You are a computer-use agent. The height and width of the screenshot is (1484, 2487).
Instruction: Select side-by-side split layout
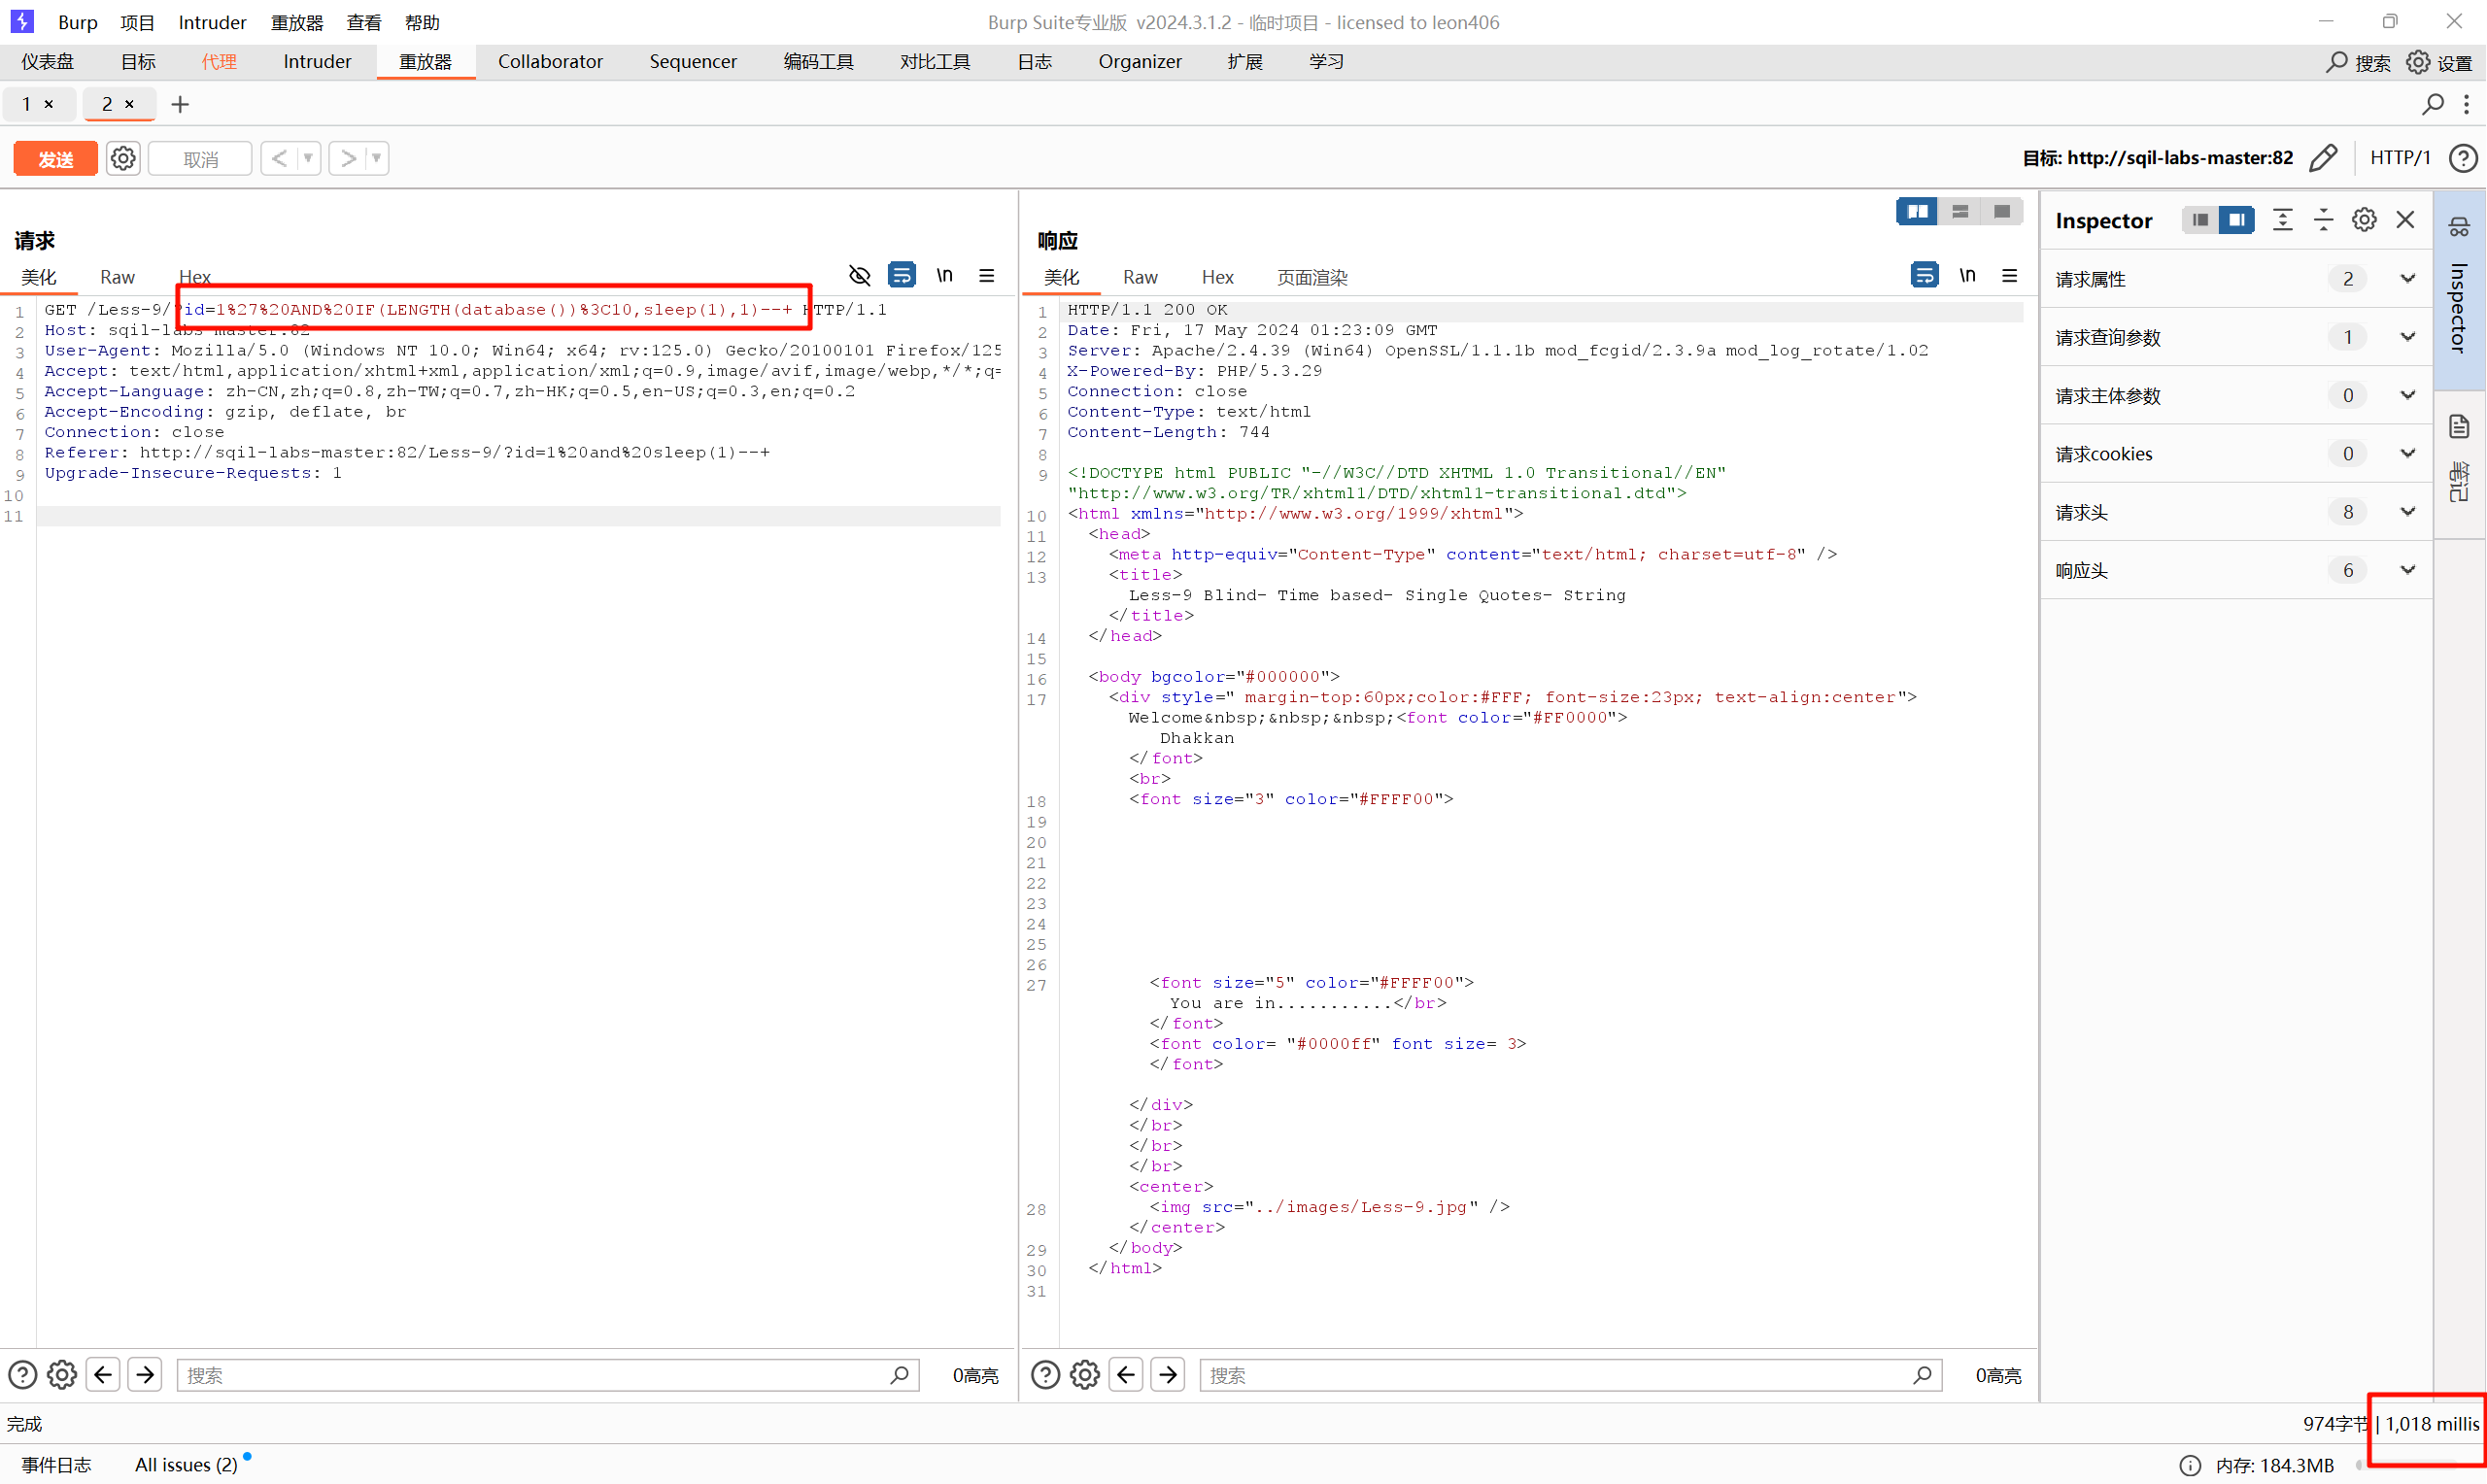click(x=1917, y=212)
